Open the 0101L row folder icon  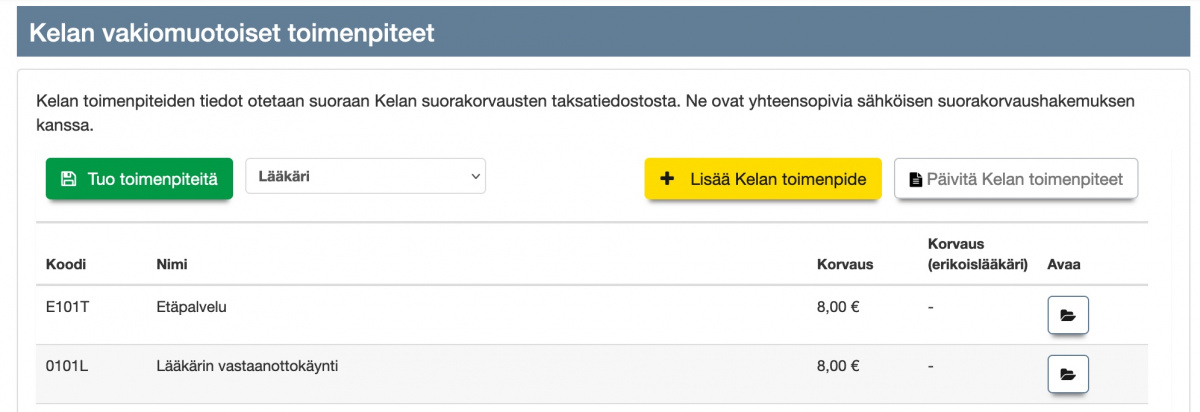pos(1067,374)
